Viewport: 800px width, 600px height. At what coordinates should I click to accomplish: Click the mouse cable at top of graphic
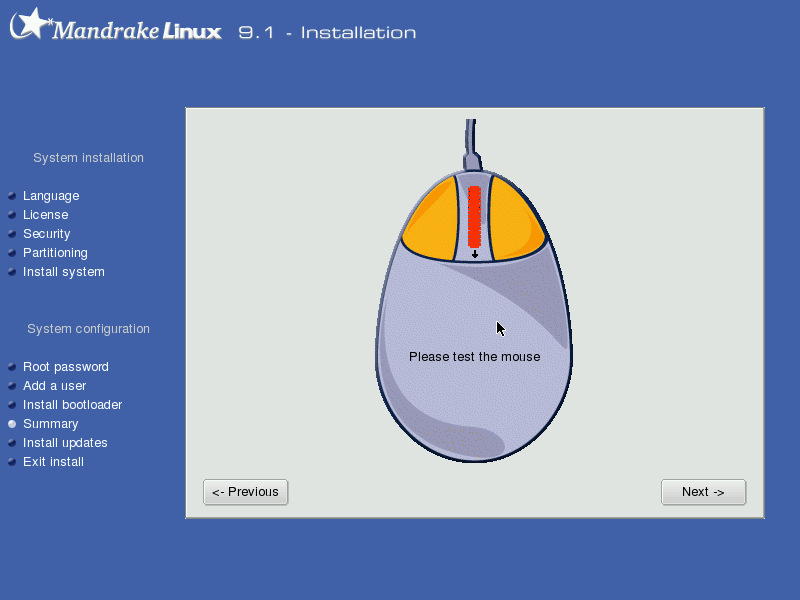click(472, 145)
